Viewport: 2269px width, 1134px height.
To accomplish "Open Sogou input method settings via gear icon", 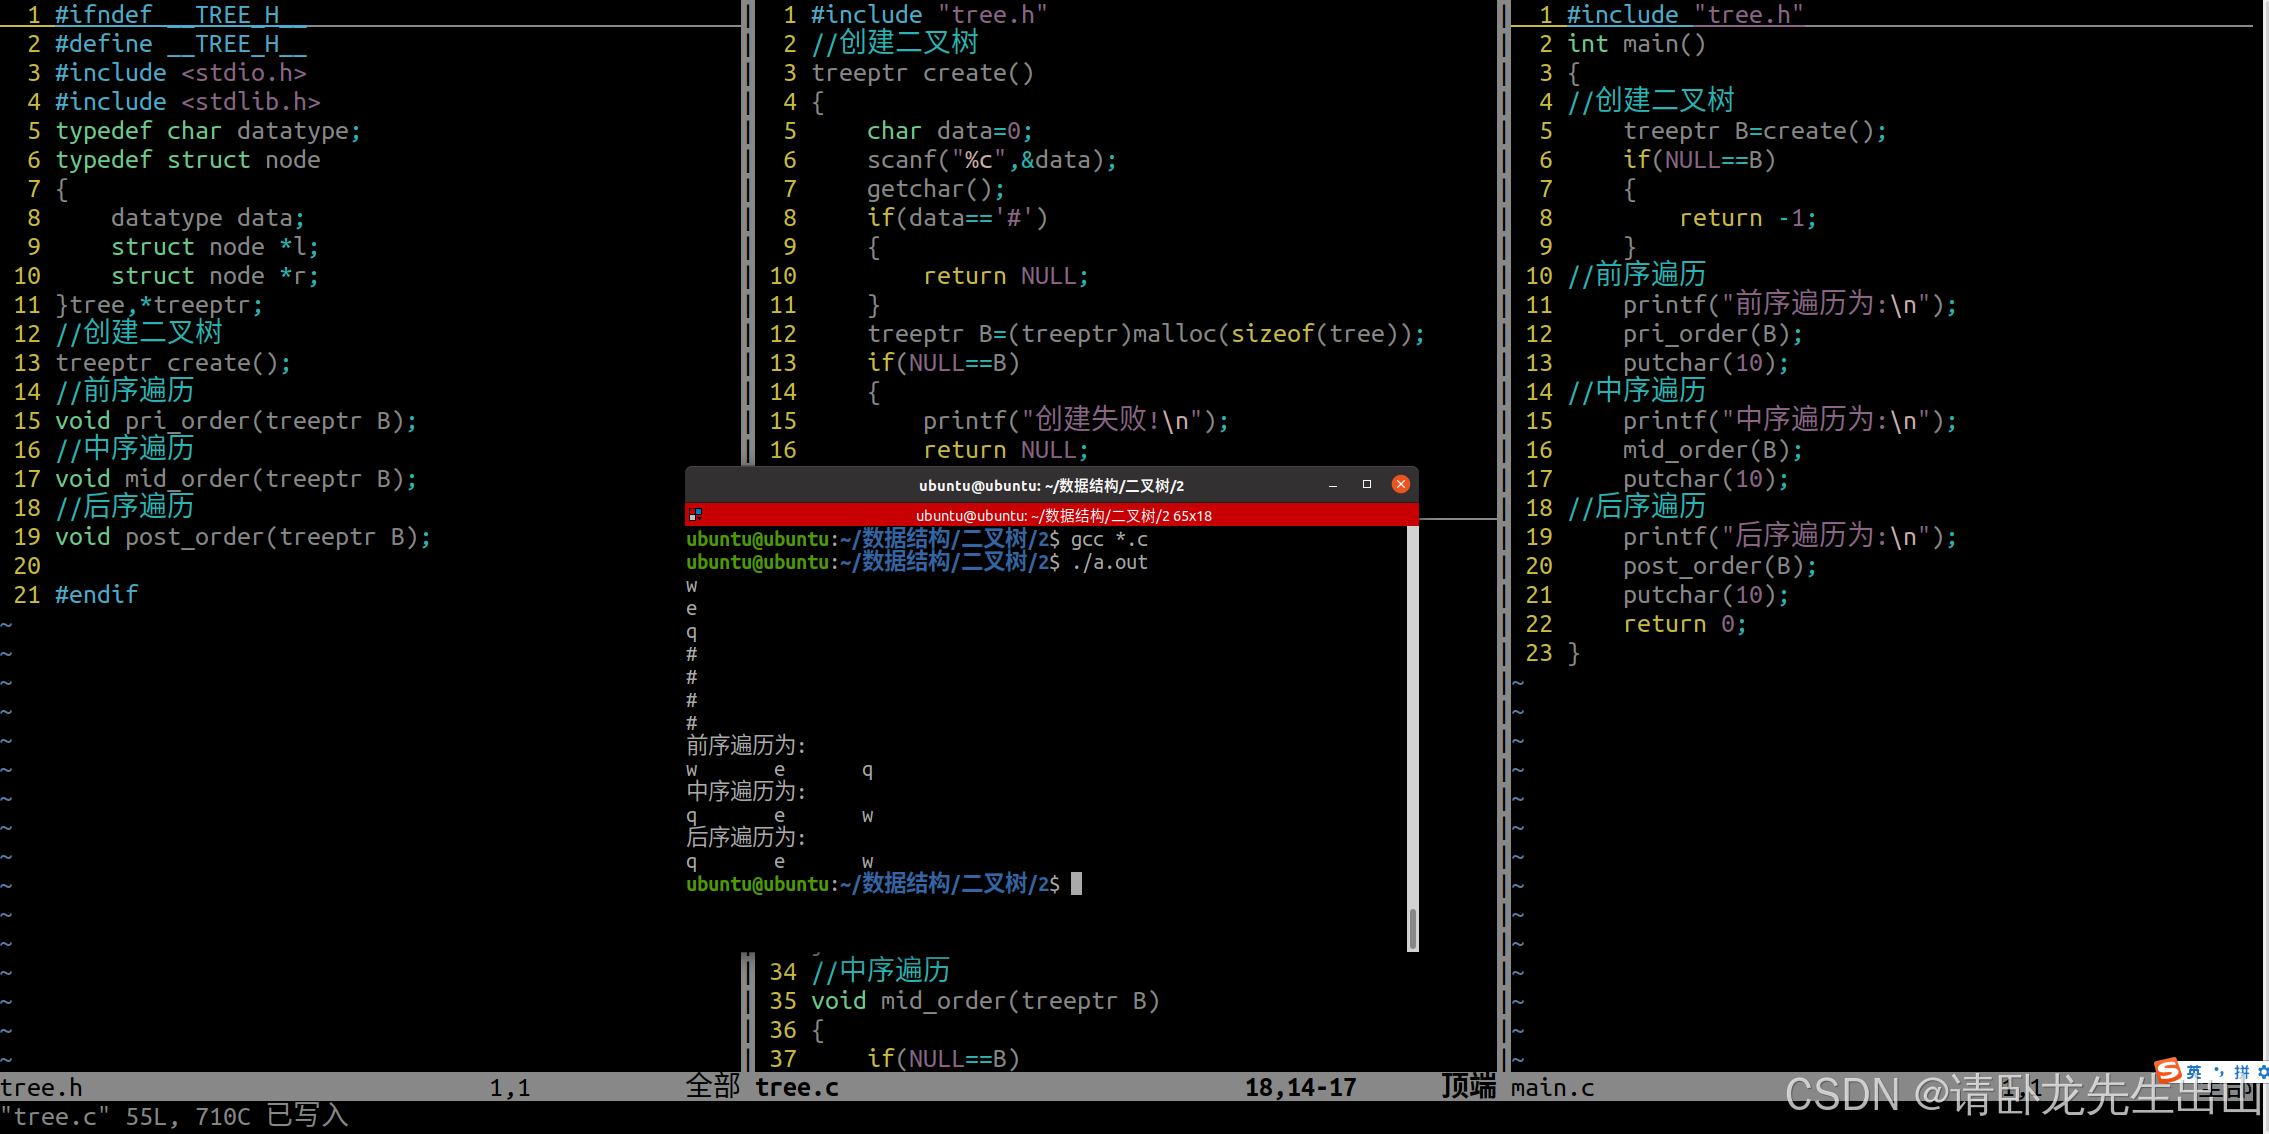I will [2264, 1072].
